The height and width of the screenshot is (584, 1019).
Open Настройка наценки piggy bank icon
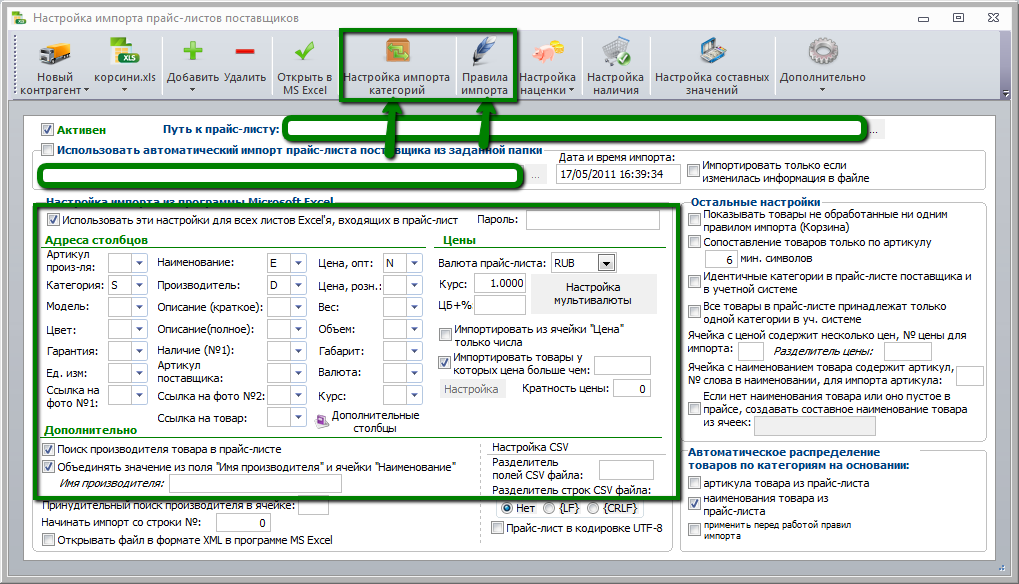tap(548, 52)
